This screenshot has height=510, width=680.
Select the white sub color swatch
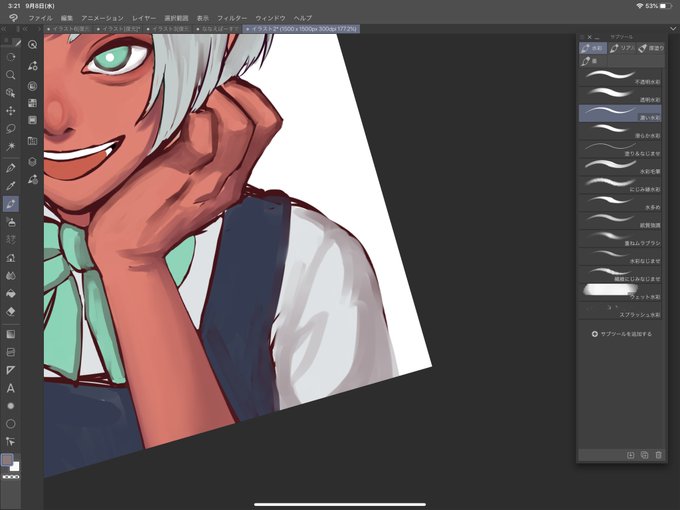click(x=16, y=467)
